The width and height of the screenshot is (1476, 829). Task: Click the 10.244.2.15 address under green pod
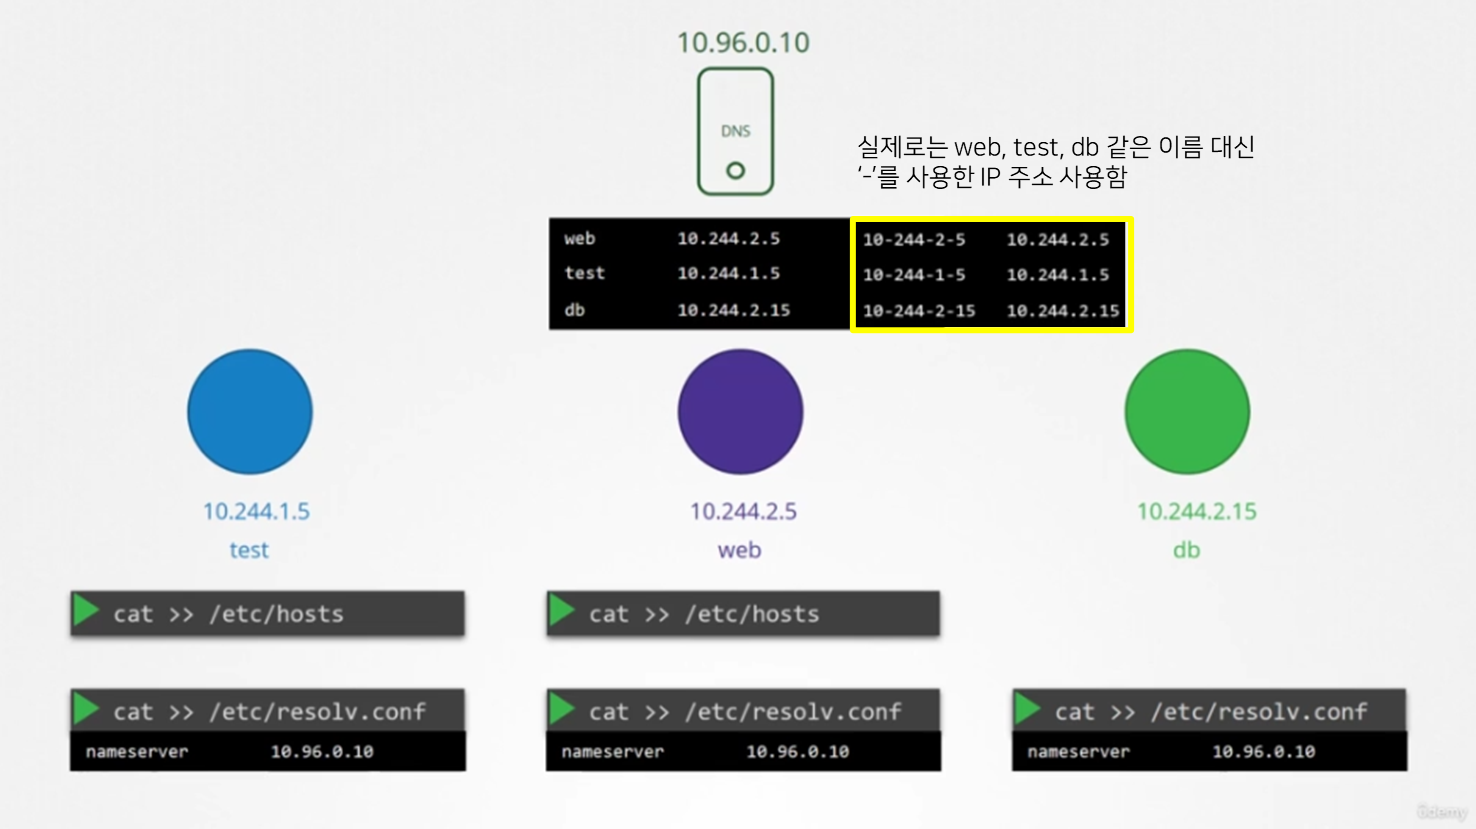1196,512
